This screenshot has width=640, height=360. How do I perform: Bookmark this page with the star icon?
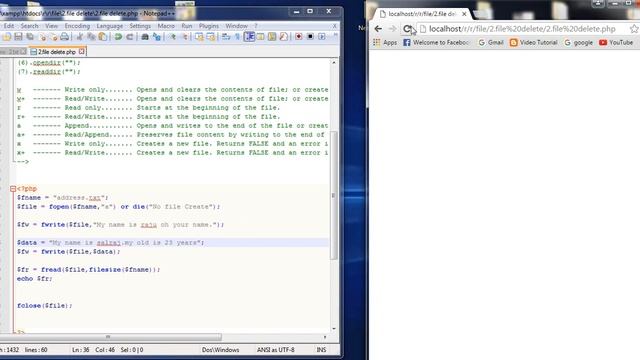[634, 29]
